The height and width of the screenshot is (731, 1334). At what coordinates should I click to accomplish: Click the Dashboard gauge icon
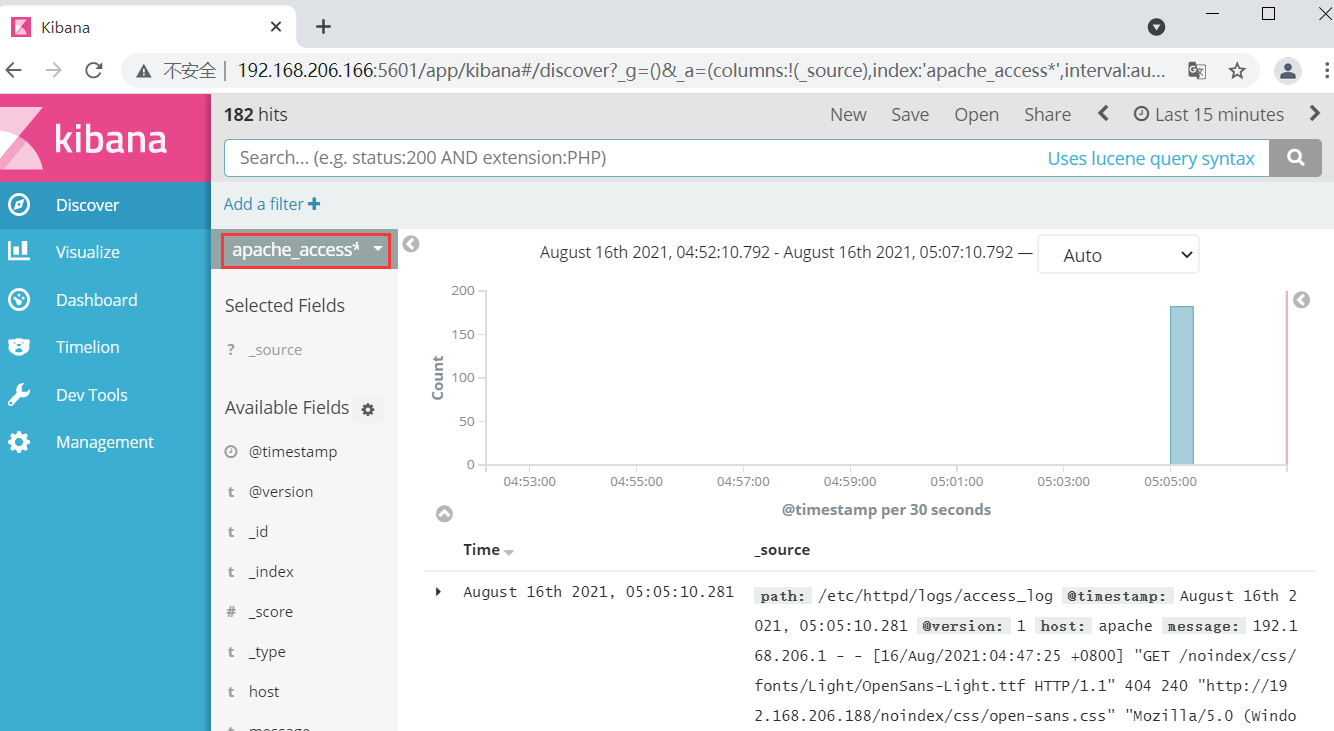pos(19,300)
